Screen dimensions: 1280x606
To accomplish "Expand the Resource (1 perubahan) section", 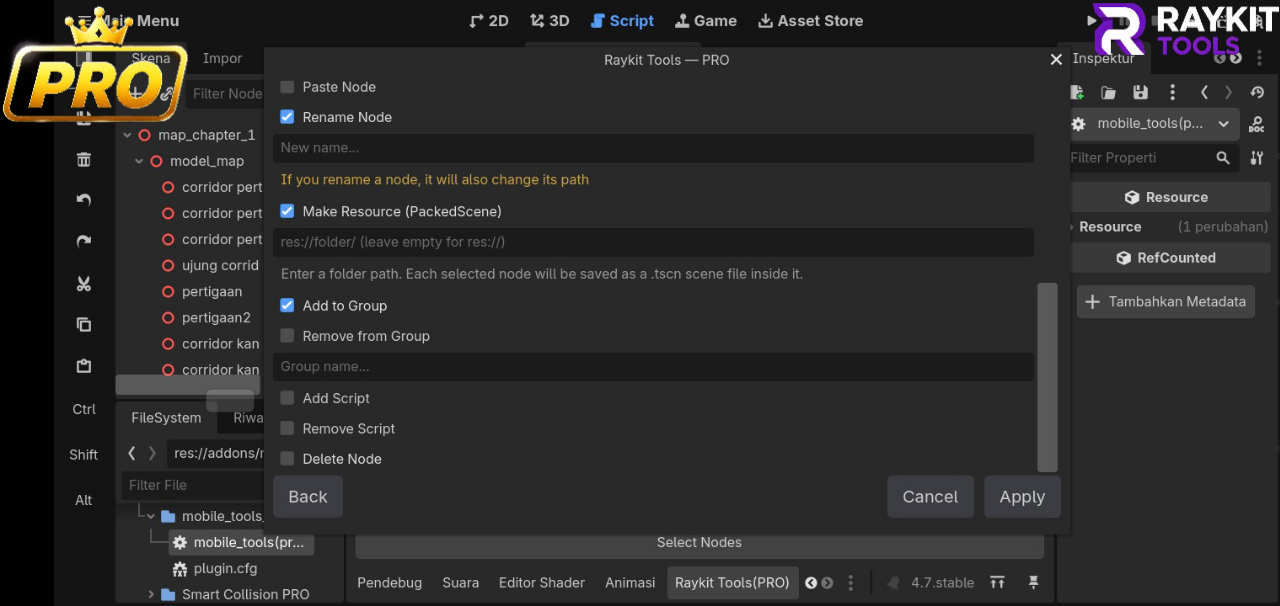I will pos(1072,227).
